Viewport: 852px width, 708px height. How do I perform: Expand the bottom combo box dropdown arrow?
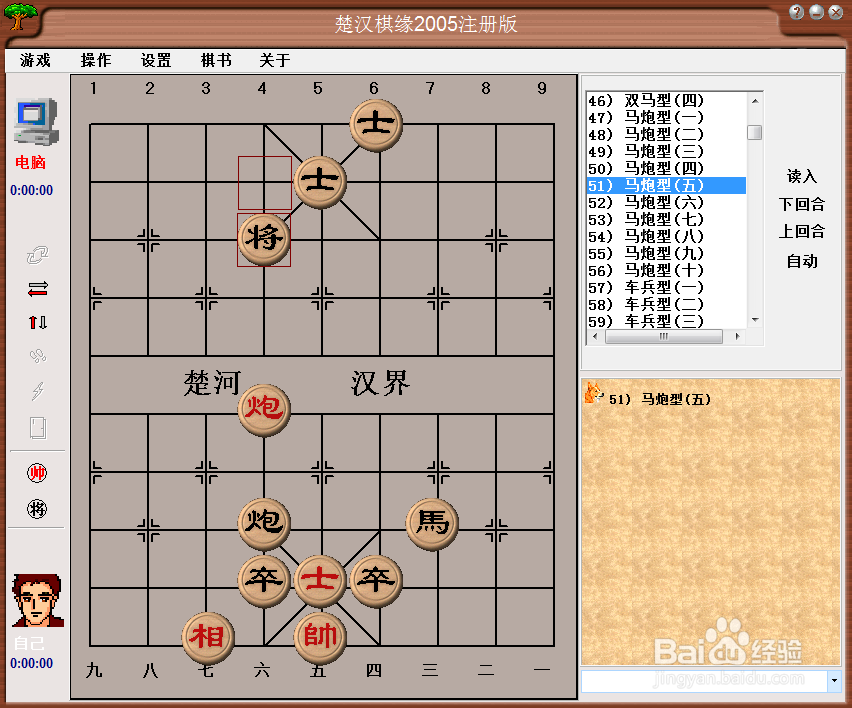(834, 681)
